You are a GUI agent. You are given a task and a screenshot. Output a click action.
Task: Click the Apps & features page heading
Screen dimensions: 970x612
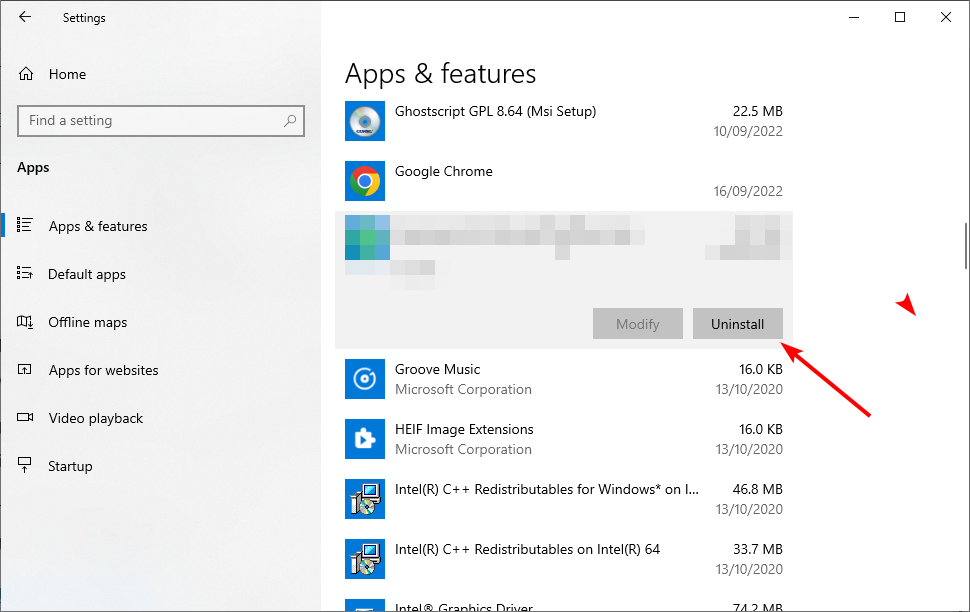(x=440, y=74)
